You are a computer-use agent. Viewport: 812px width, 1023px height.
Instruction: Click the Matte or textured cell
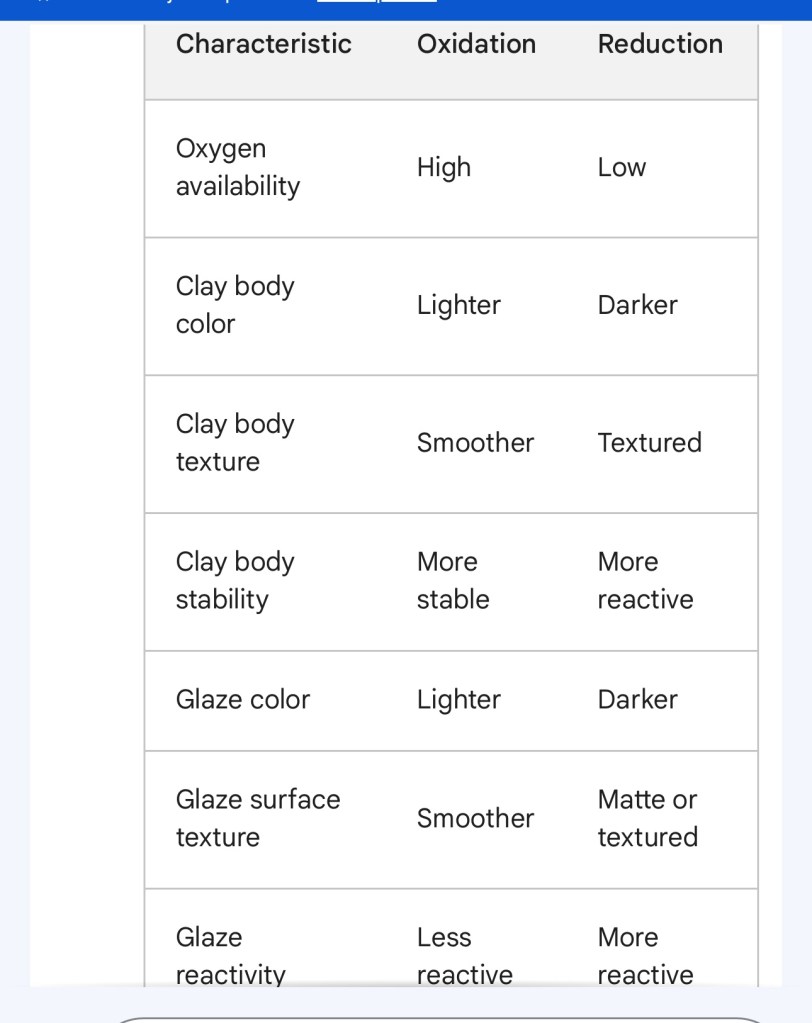(x=648, y=818)
